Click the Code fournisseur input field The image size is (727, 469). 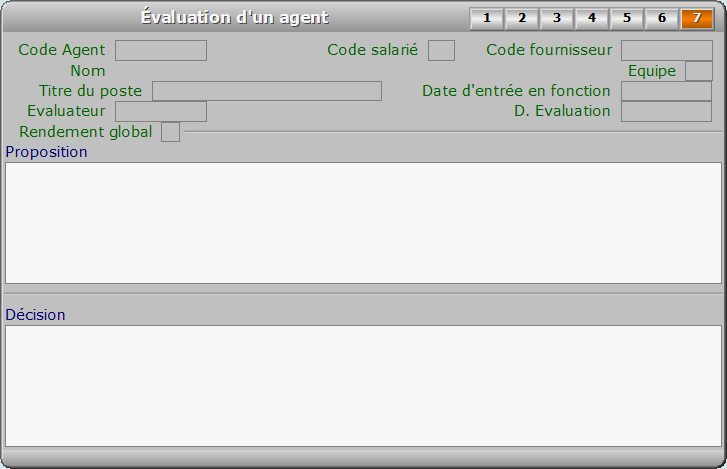[x=667, y=51]
